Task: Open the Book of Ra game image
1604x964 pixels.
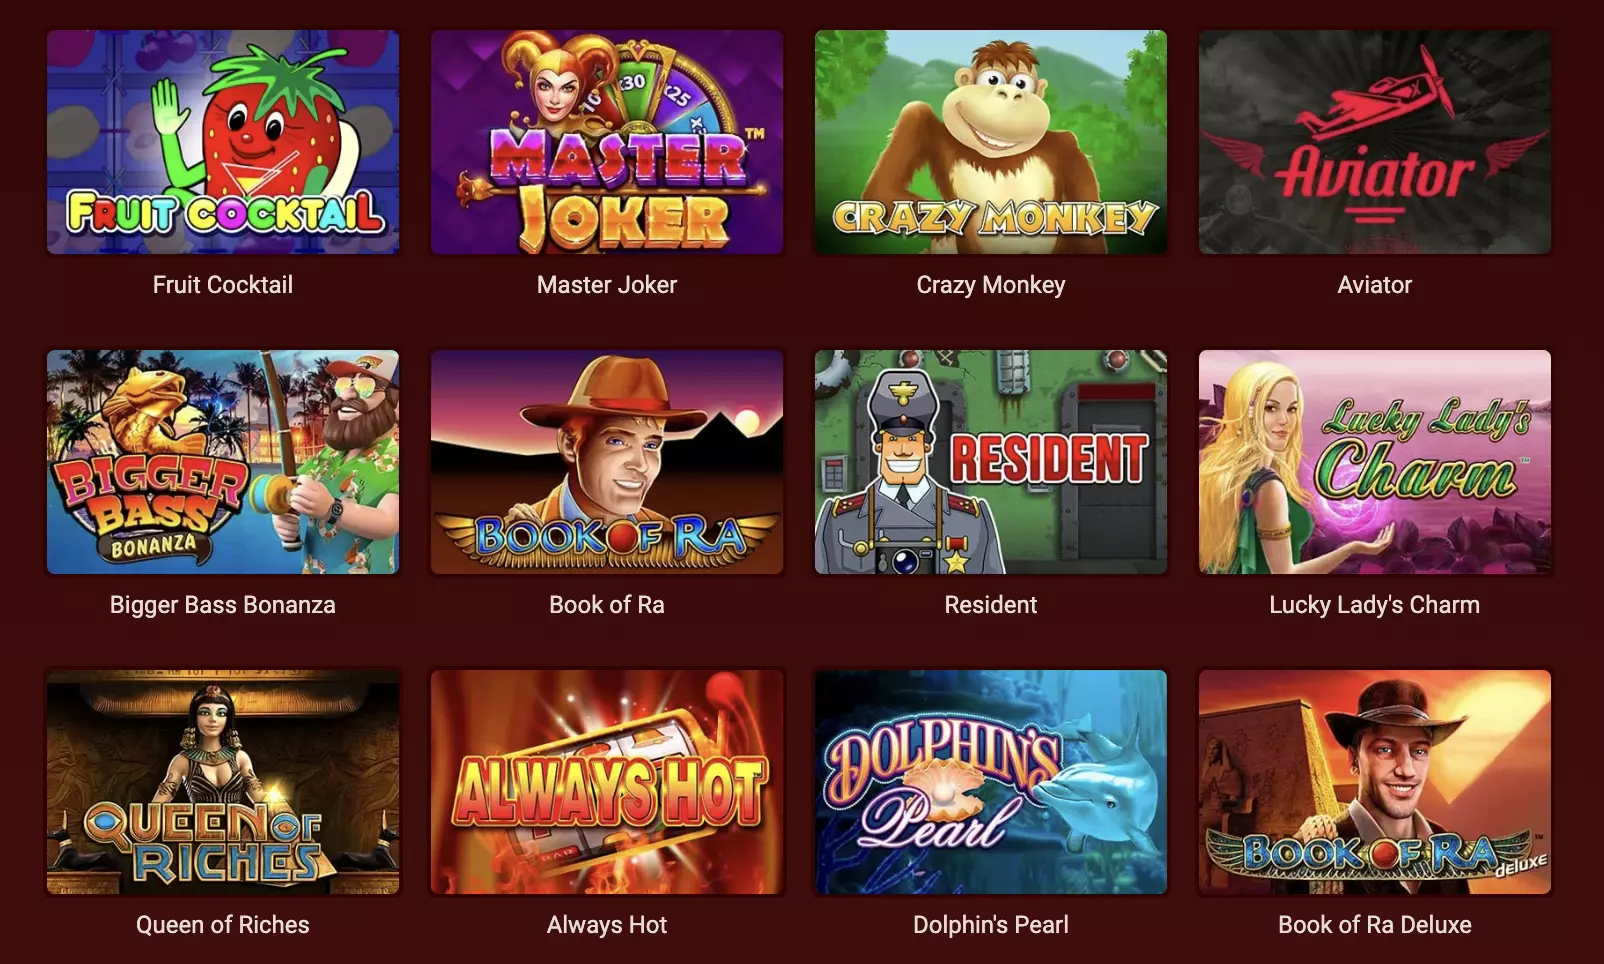Action: tap(607, 462)
